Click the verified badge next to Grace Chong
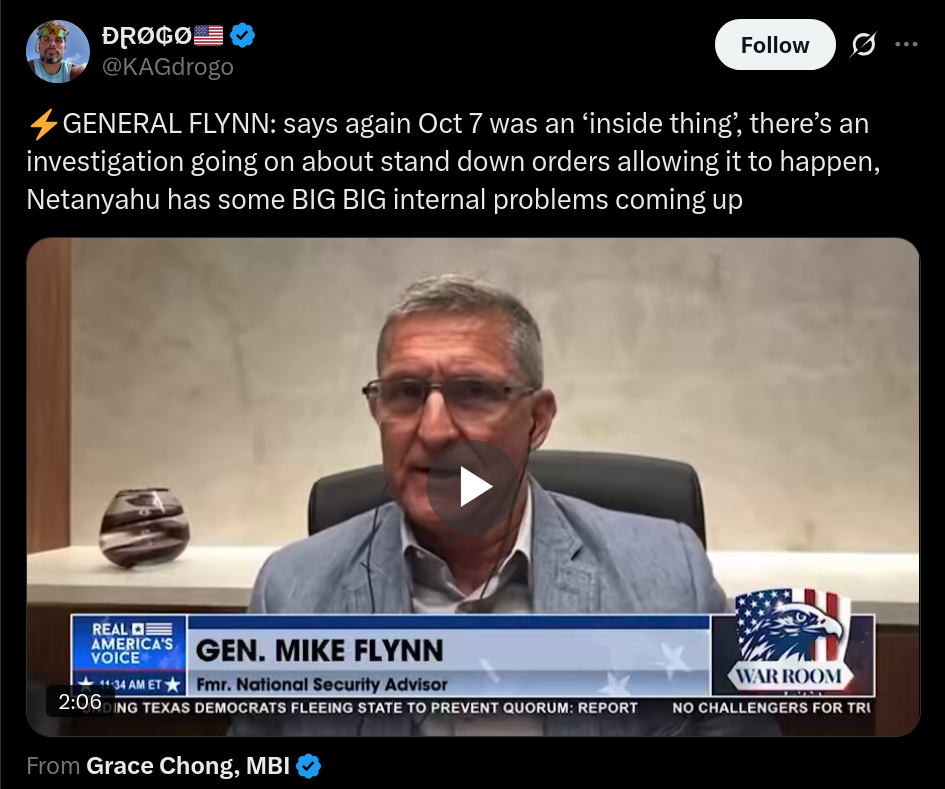 click(309, 765)
